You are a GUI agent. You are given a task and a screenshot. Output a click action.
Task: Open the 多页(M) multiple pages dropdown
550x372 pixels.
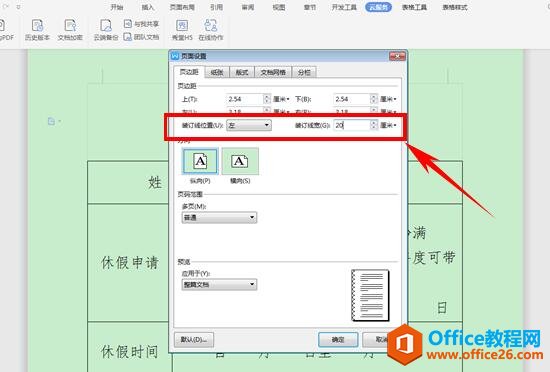pyautogui.click(x=219, y=217)
